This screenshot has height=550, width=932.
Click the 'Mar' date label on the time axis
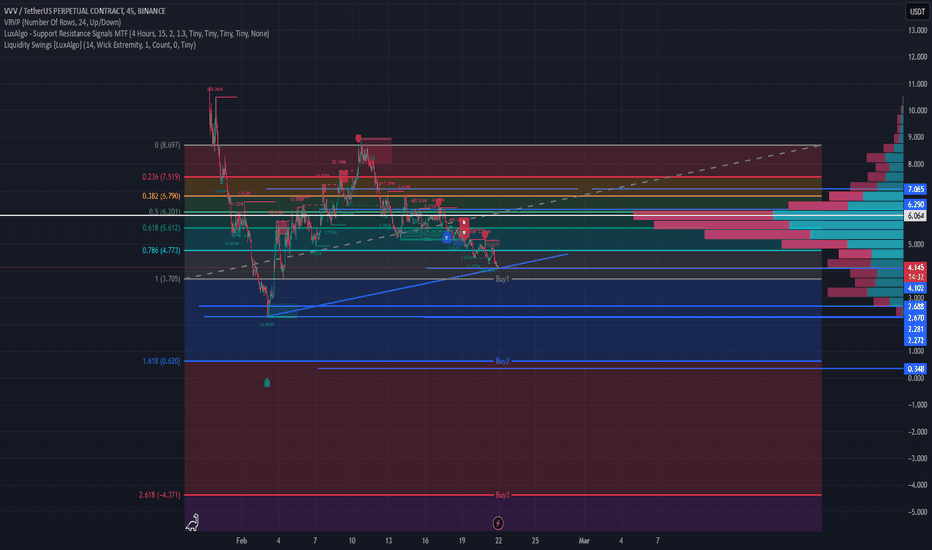[x=584, y=540]
